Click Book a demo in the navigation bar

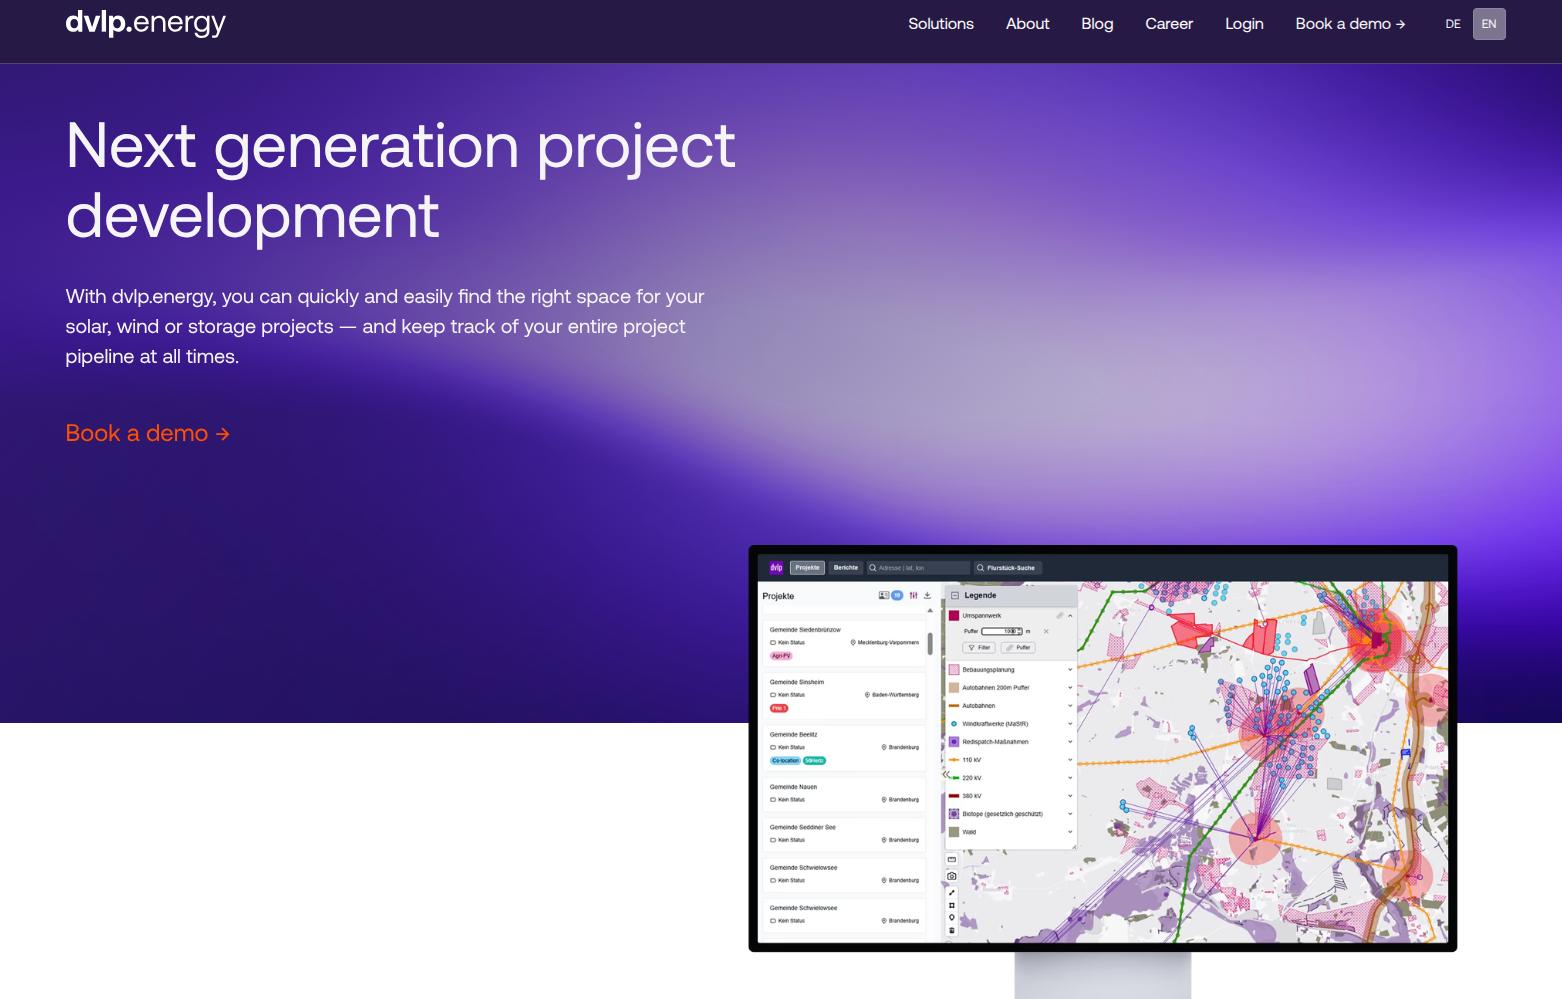[x=1350, y=24]
